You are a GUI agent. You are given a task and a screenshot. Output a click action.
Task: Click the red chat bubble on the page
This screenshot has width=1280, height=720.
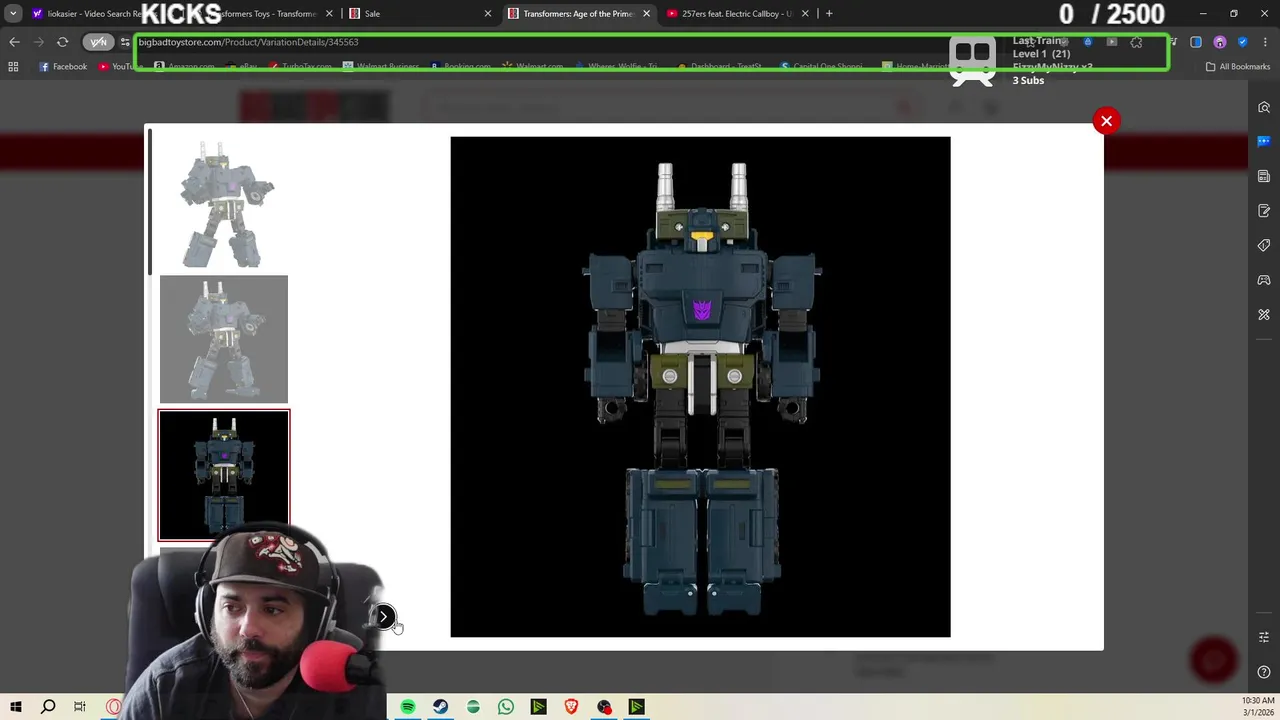pyautogui.click(x=1214, y=660)
